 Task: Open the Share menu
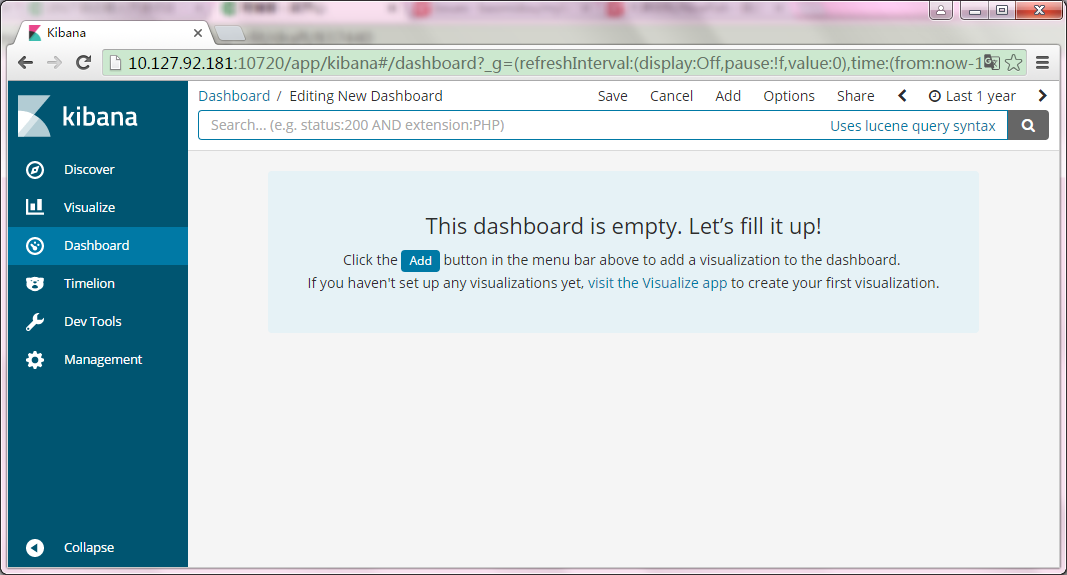point(855,96)
